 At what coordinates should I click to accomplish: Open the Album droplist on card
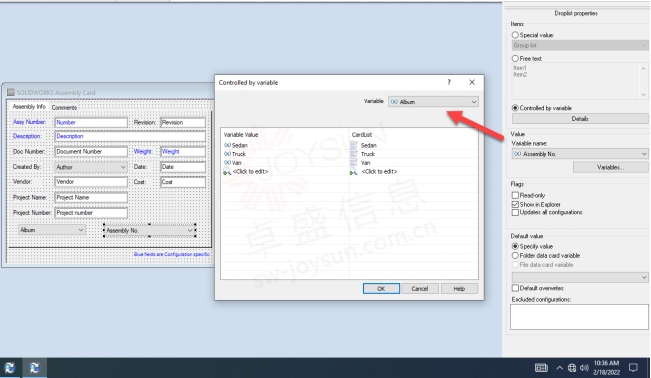(x=52, y=230)
